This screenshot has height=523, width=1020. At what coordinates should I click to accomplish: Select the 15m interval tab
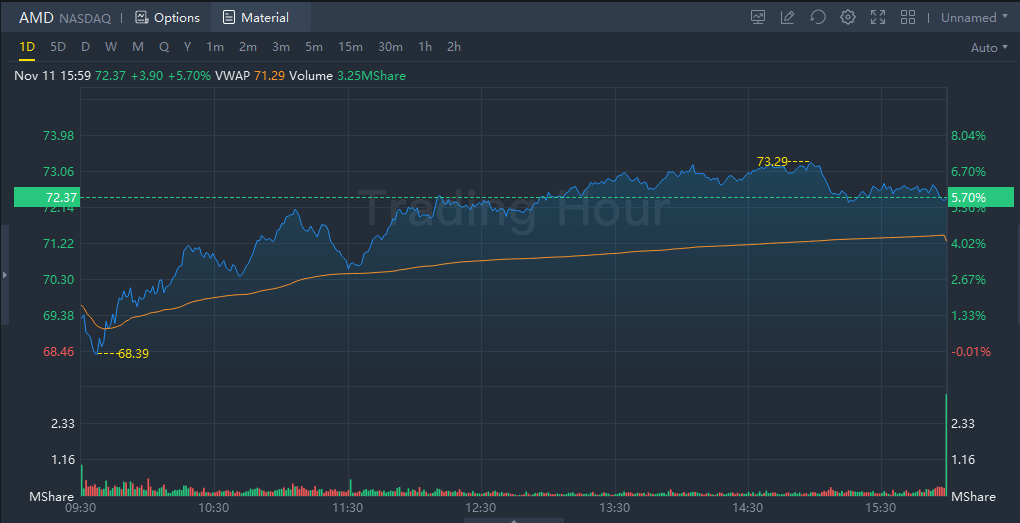point(350,47)
